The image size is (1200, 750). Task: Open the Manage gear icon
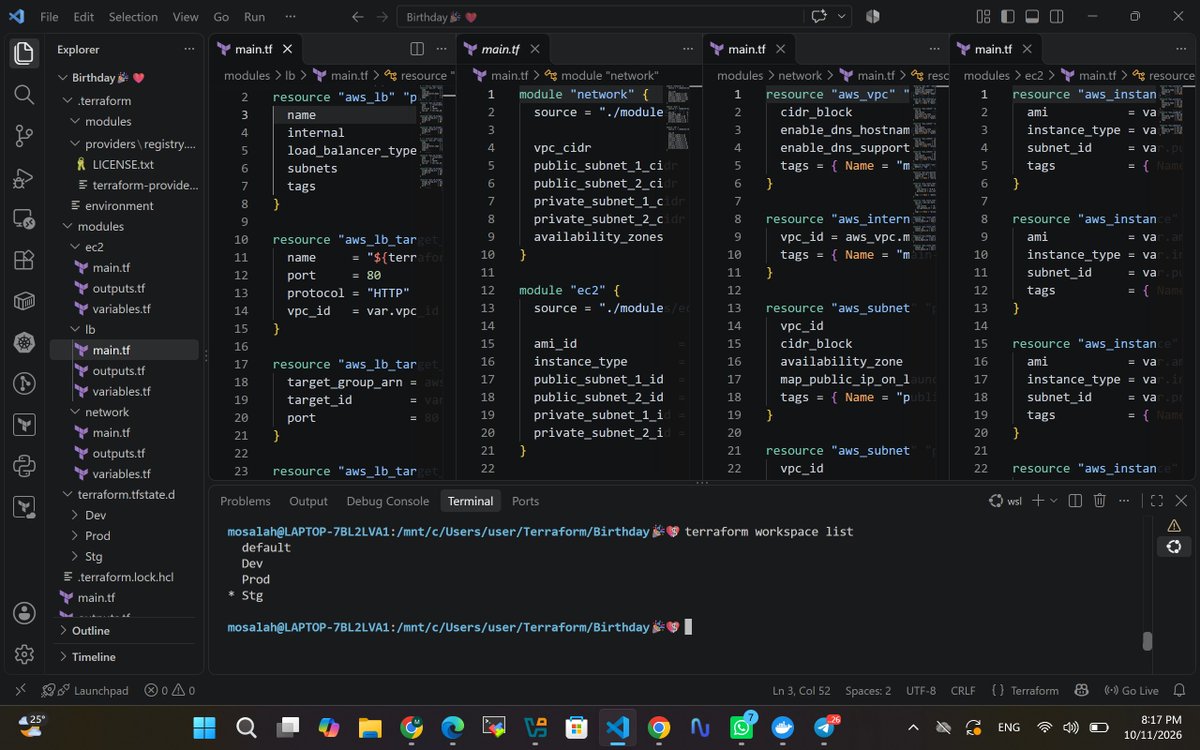[24, 655]
